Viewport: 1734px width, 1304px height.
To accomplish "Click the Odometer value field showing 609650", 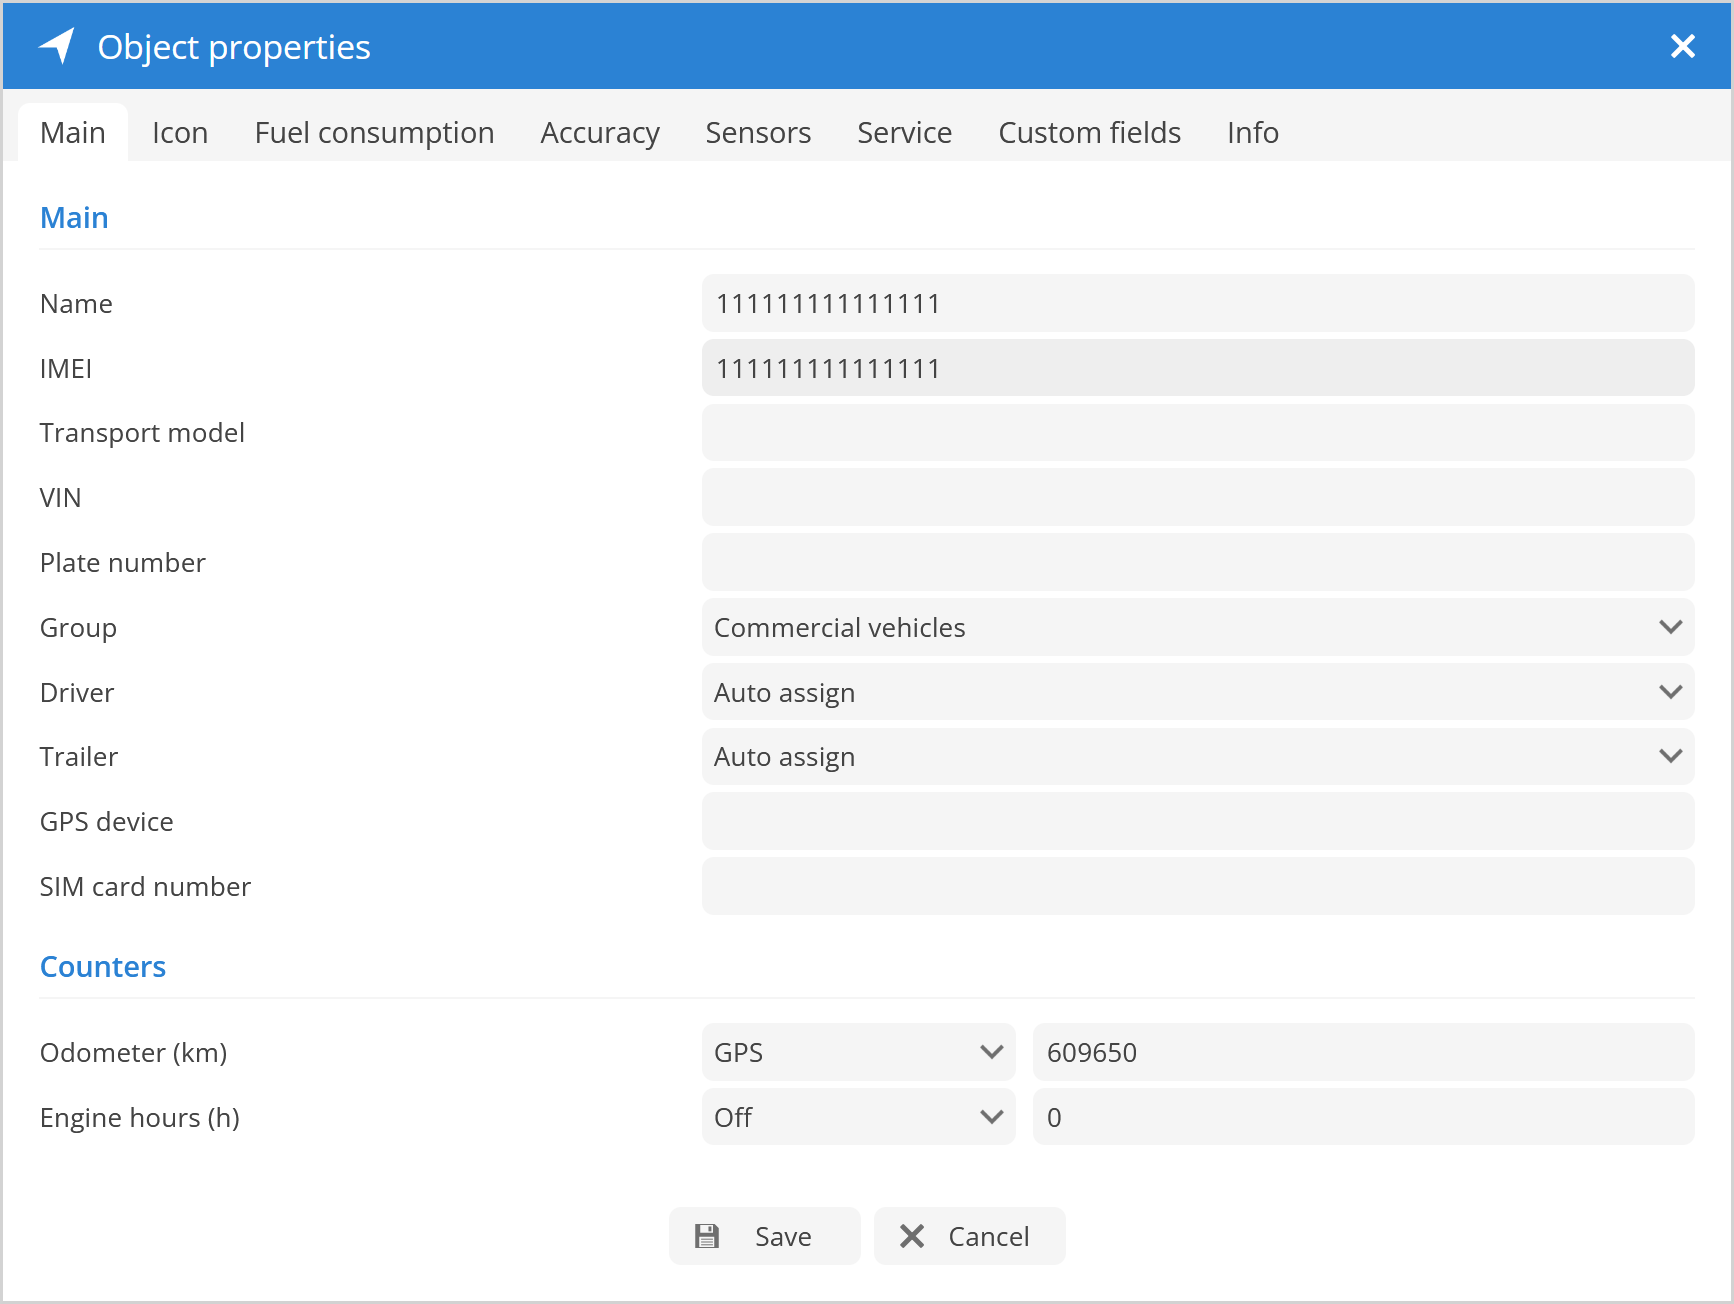I will [x=1363, y=1052].
